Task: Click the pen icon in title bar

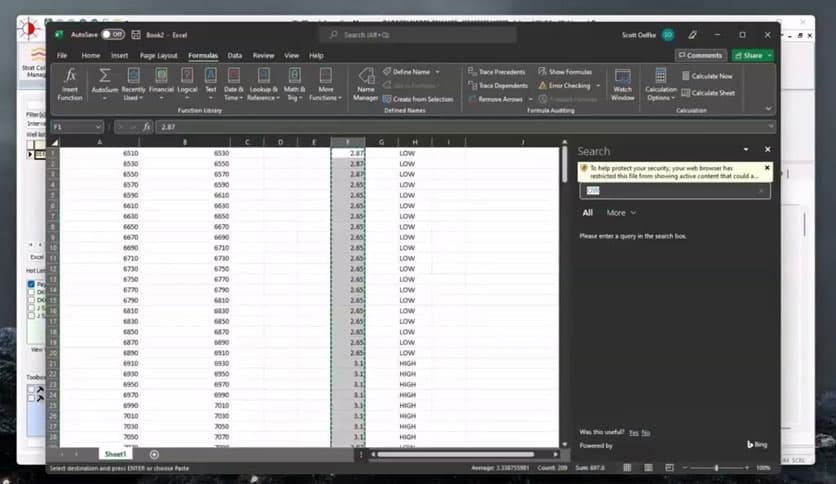Action: [692, 35]
